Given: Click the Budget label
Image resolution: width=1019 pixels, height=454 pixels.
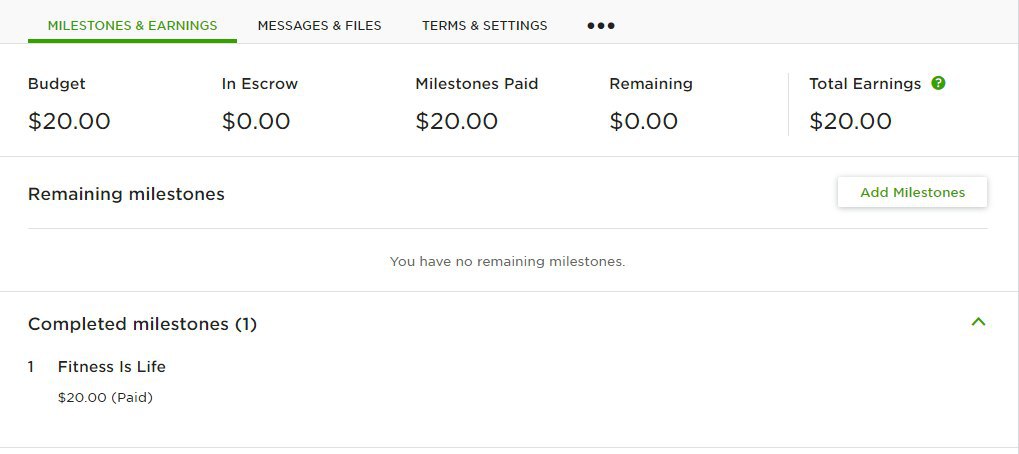Looking at the screenshot, I should 57,84.
